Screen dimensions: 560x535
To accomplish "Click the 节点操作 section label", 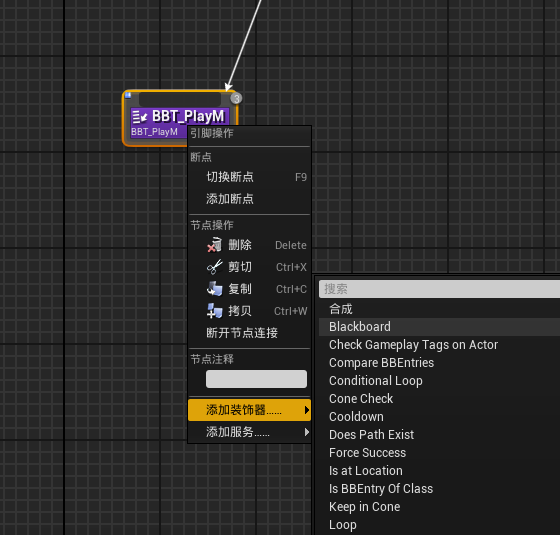I will coord(212,225).
